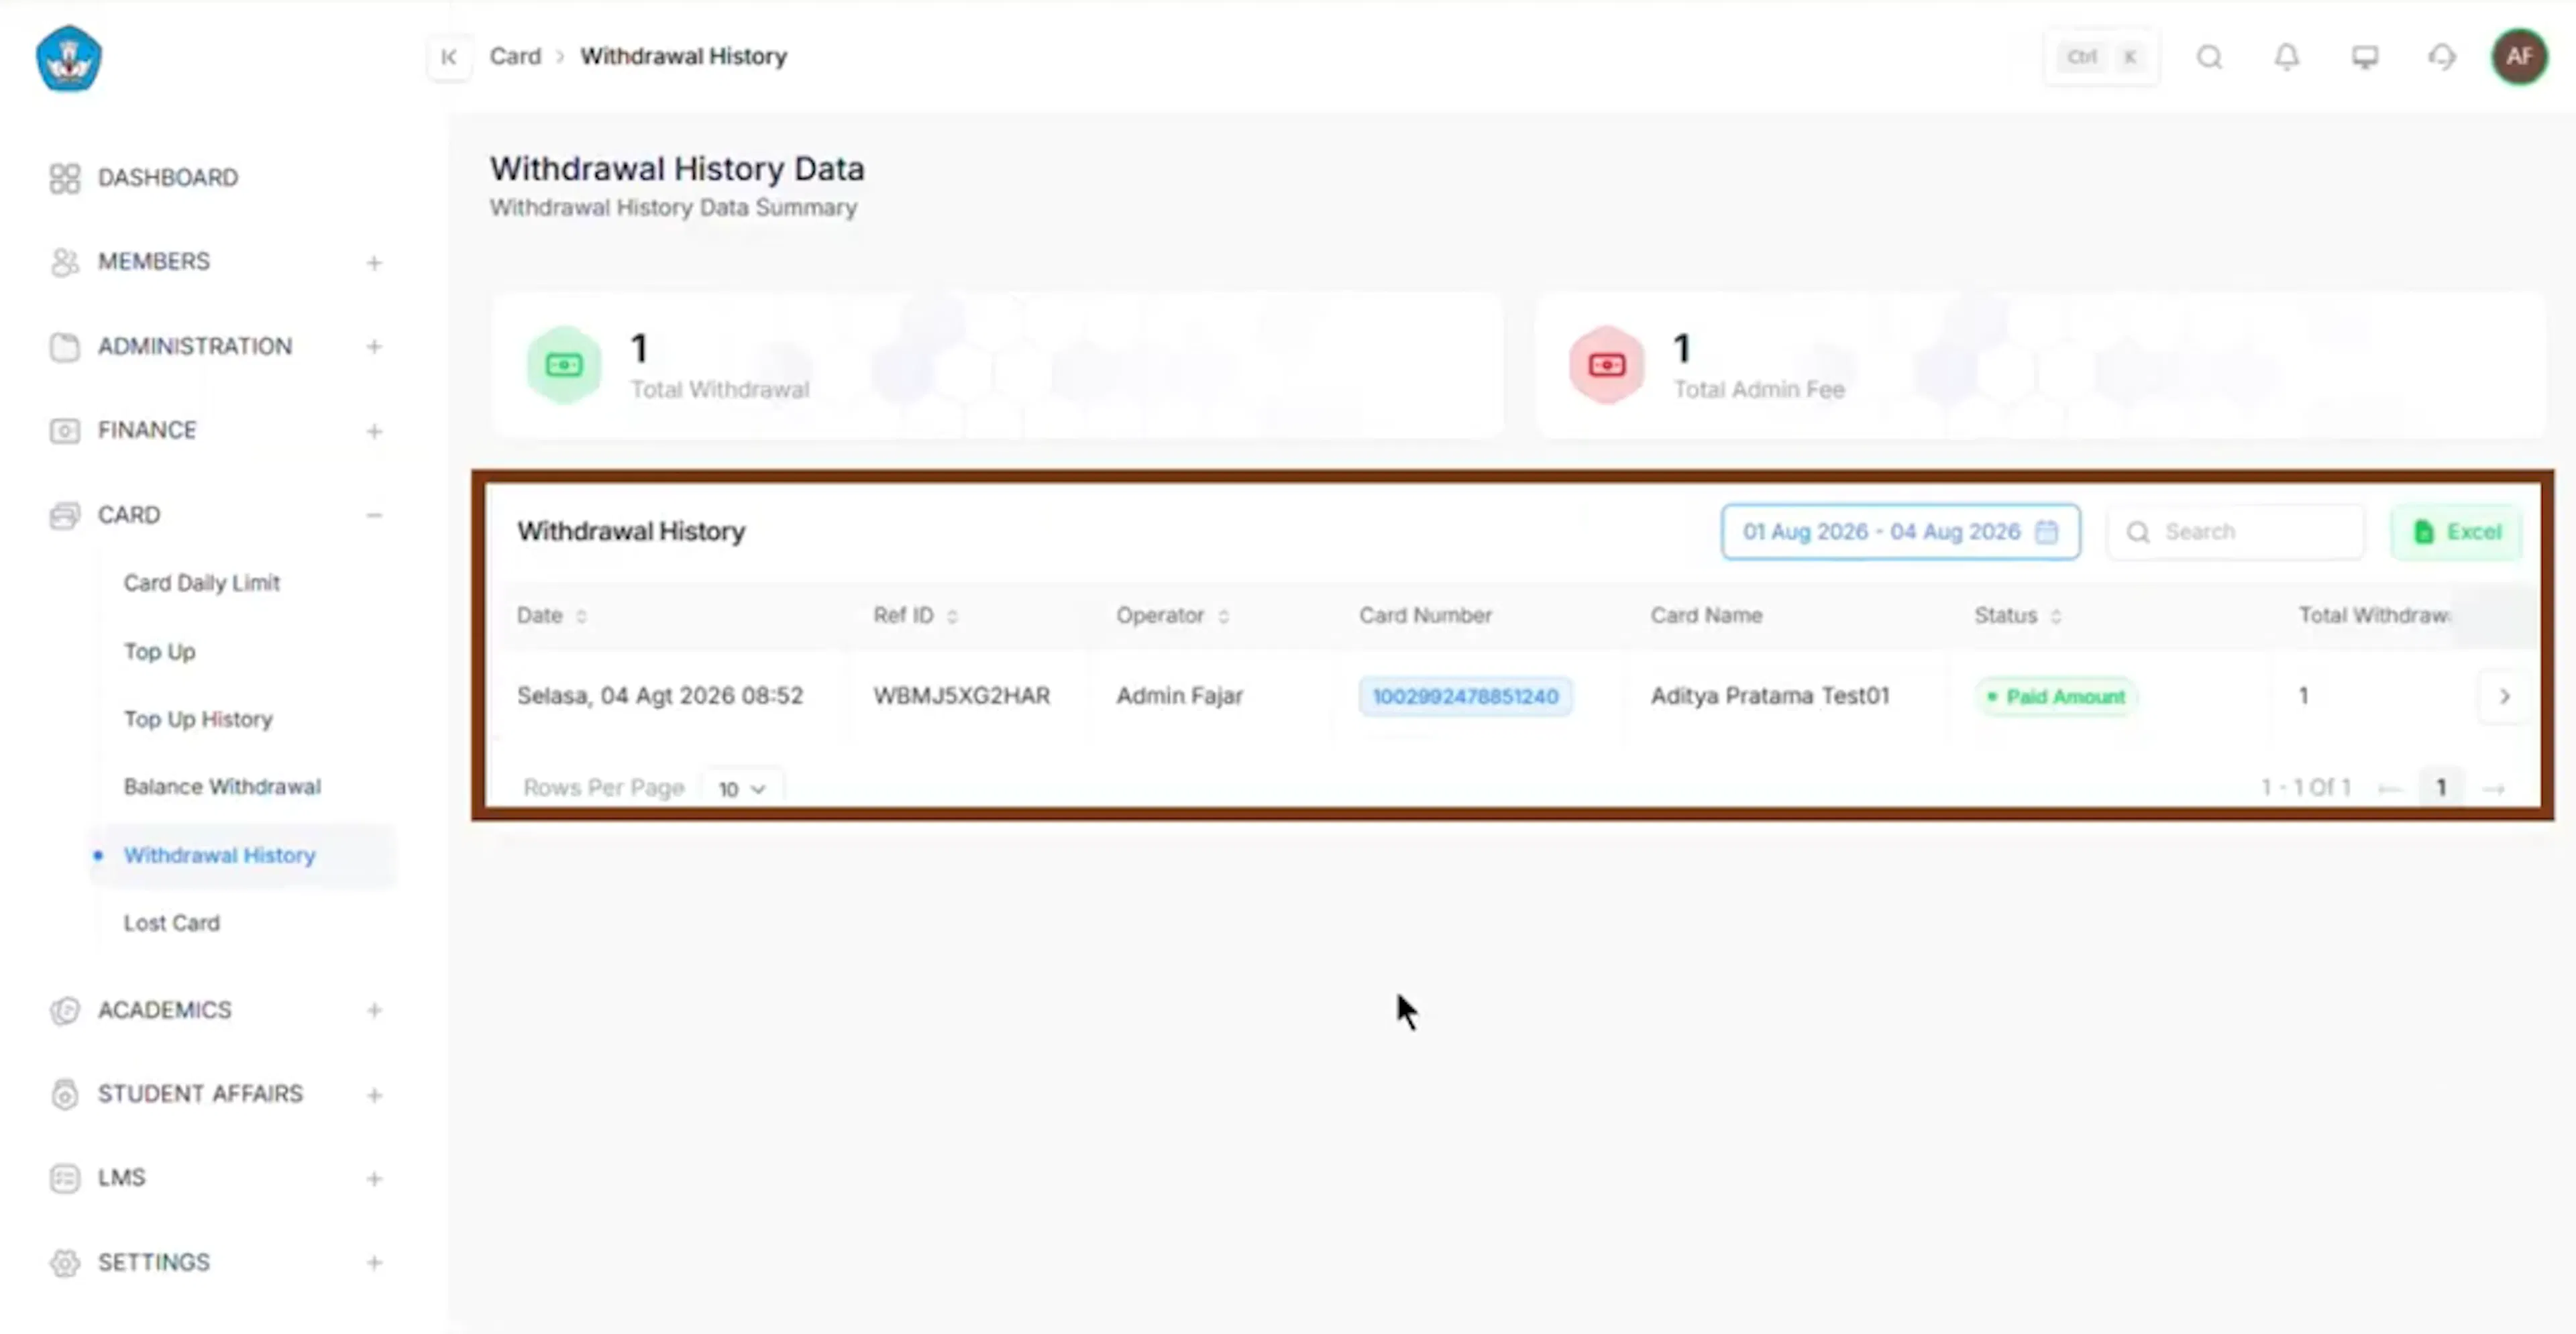
Task: Click the Paid Amount status badge
Action: pyautogui.click(x=2056, y=696)
